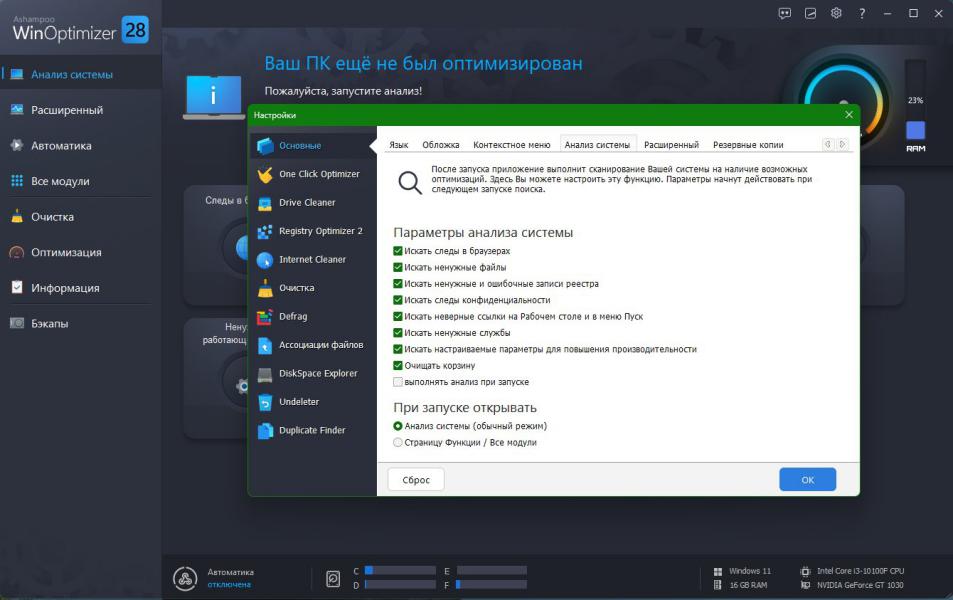This screenshot has width=953, height=600.
Task: Select 'Страницу Функции / Все модули' radio button
Action: click(398, 442)
